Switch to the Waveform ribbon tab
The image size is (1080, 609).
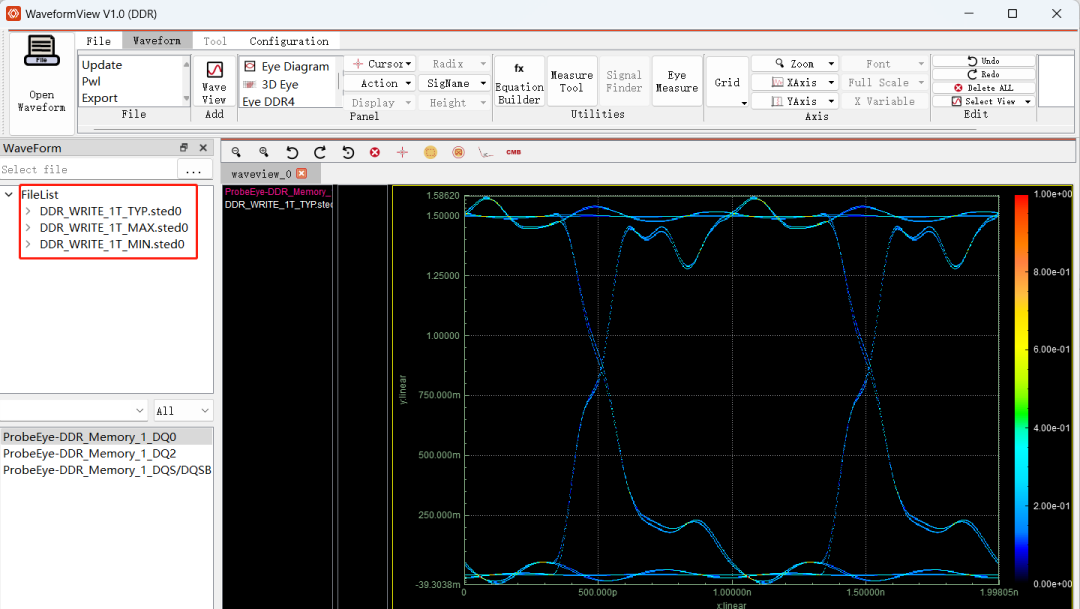click(156, 41)
